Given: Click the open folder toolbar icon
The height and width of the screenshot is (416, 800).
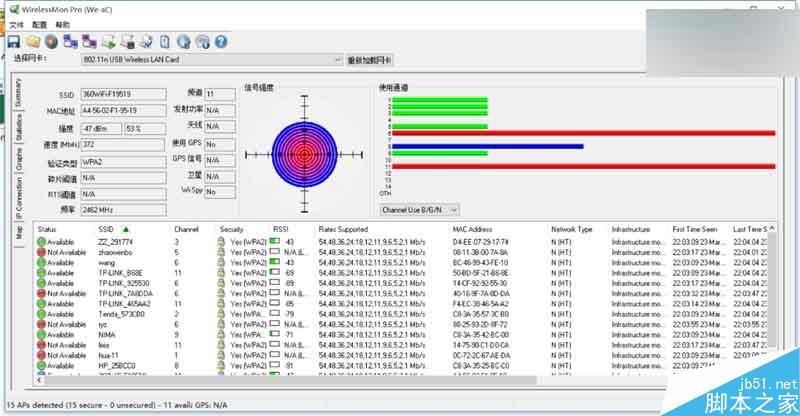Looking at the screenshot, I should (x=33, y=41).
